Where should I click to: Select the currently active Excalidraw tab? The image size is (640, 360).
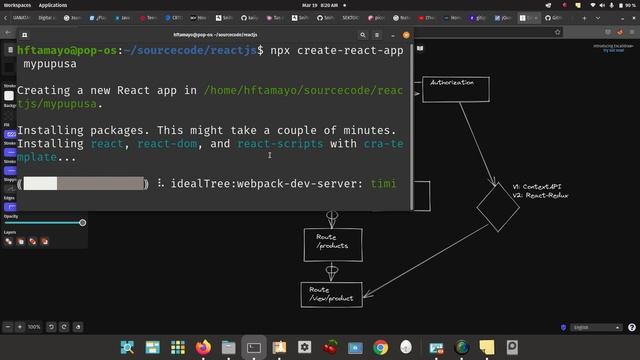tap(529, 18)
